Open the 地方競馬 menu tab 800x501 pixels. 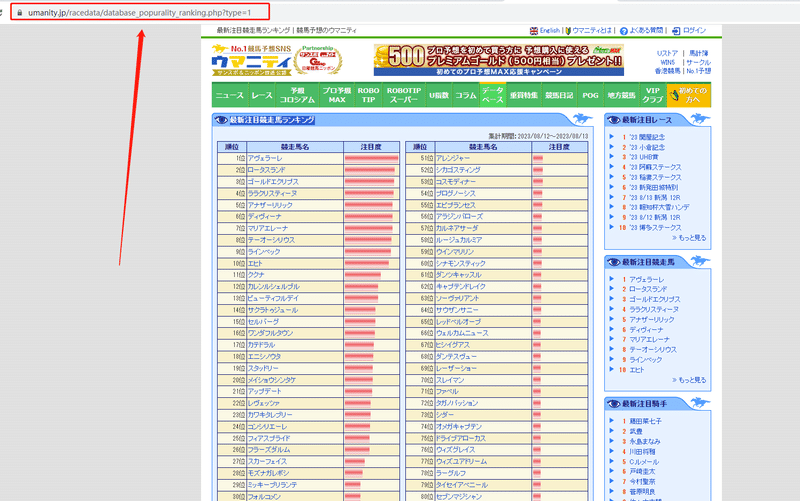tap(621, 95)
